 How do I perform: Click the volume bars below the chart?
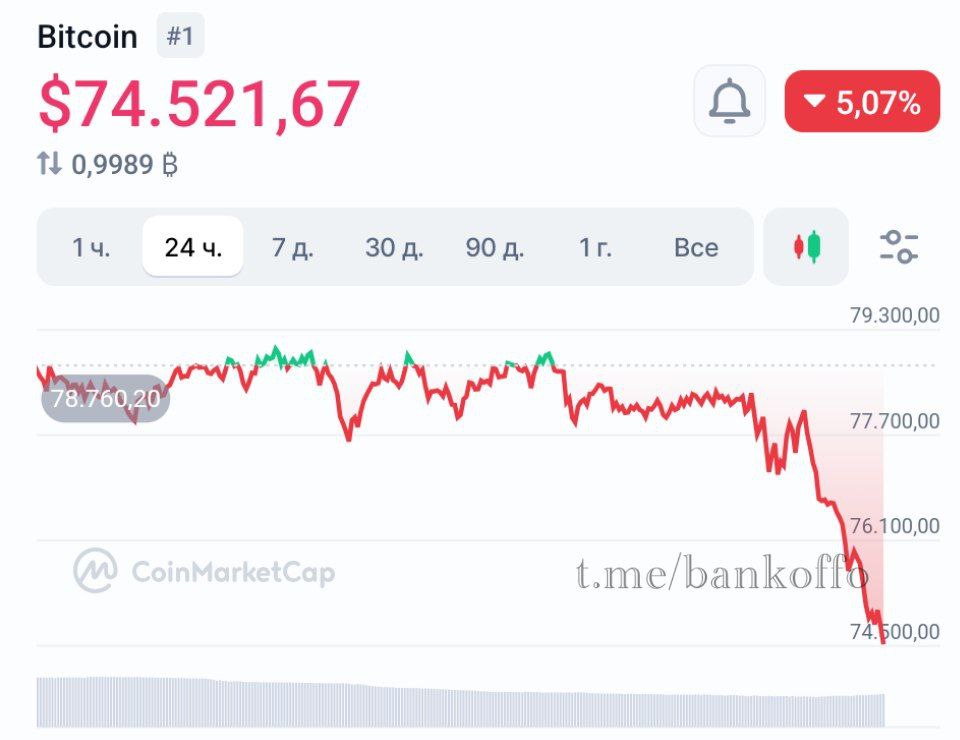tap(460, 702)
